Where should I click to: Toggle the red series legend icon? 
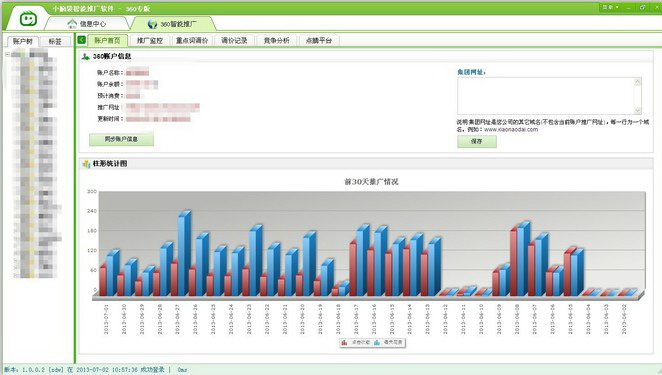coord(345,342)
